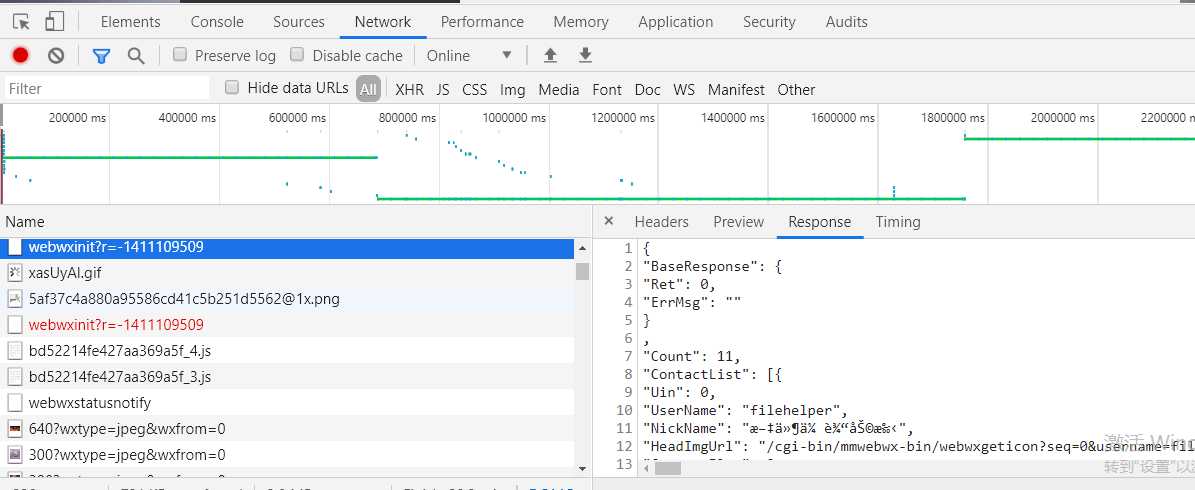Click the 640?wxtype=jpeg image icon
The image size is (1195, 490).
click(15, 428)
